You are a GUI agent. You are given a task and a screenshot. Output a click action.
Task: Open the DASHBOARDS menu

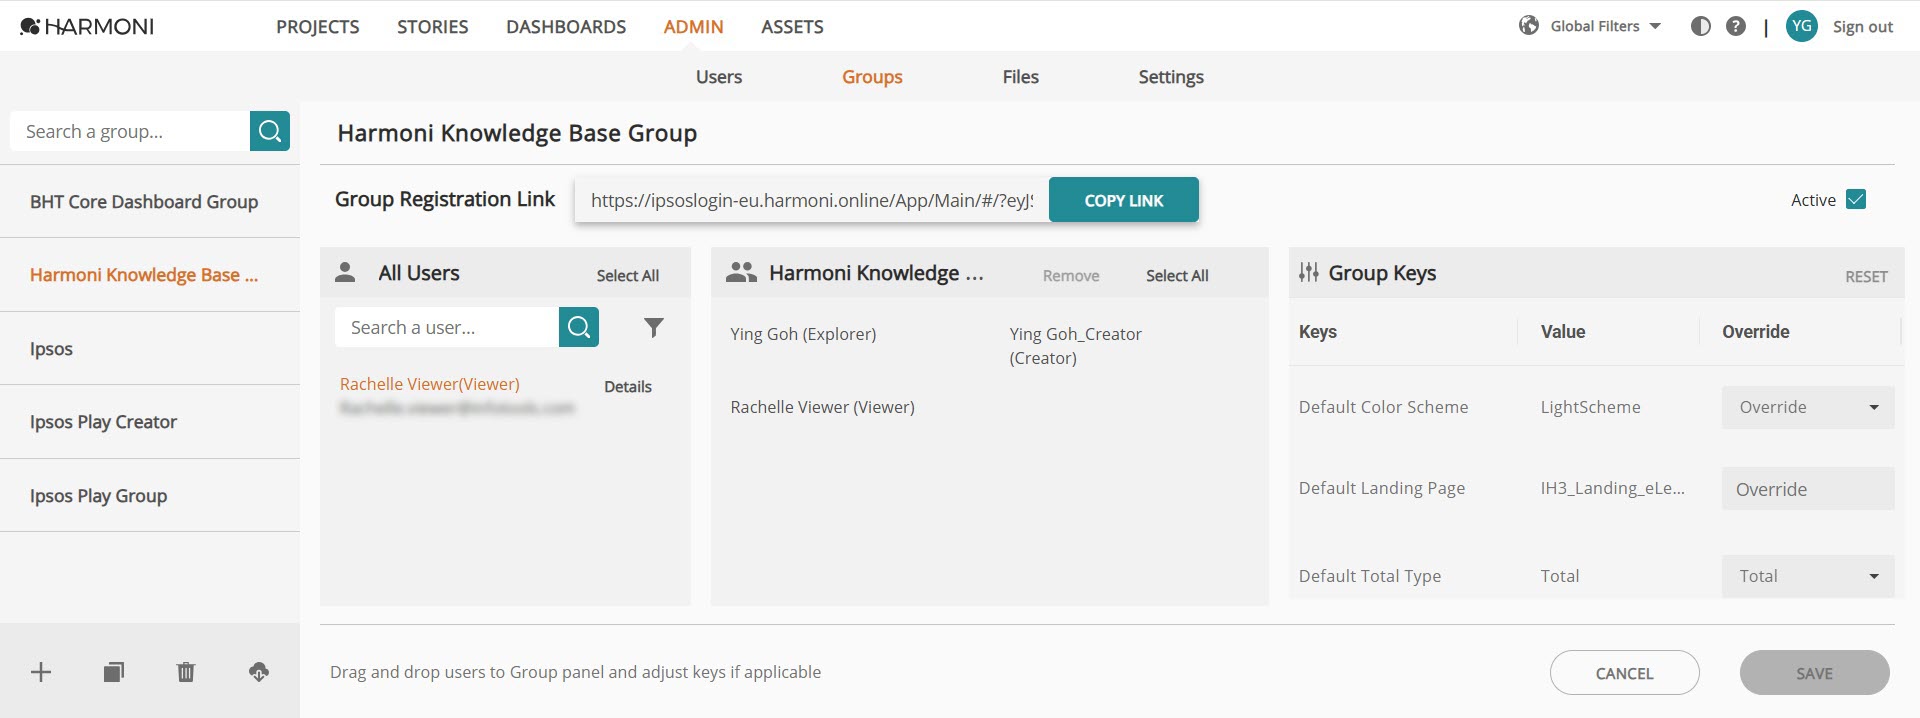tap(566, 27)
